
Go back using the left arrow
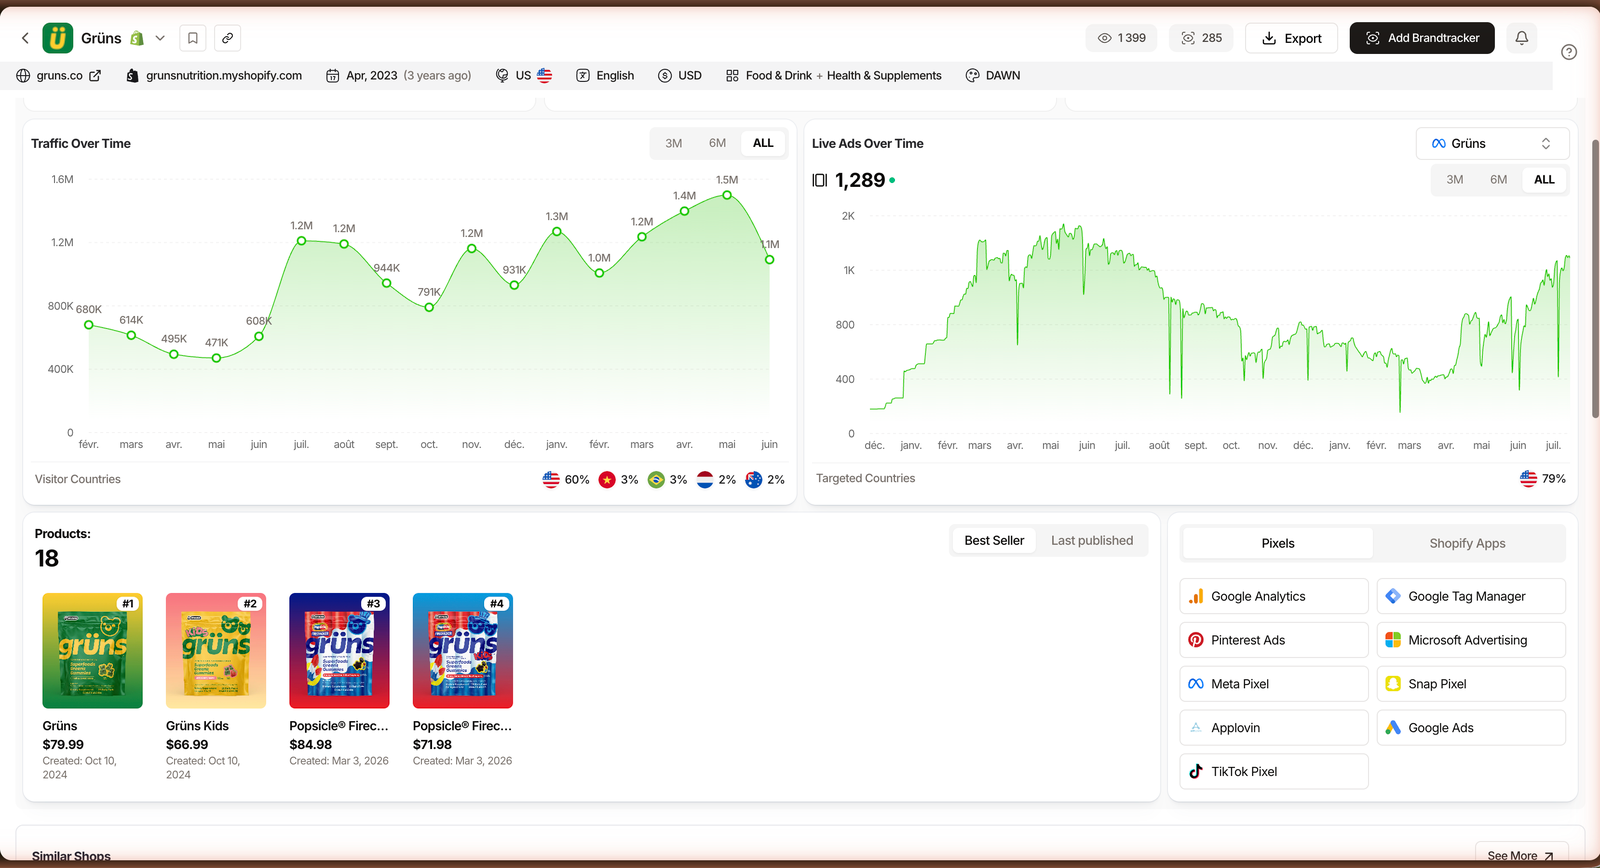point(25,38)
